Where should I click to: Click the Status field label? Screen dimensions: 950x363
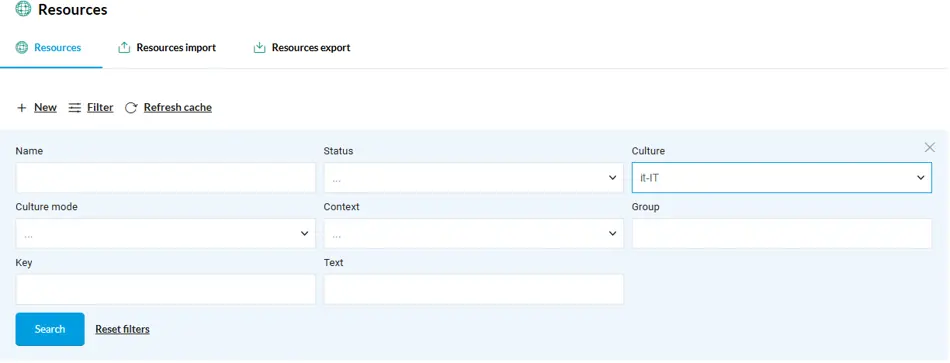pos(338,151)
